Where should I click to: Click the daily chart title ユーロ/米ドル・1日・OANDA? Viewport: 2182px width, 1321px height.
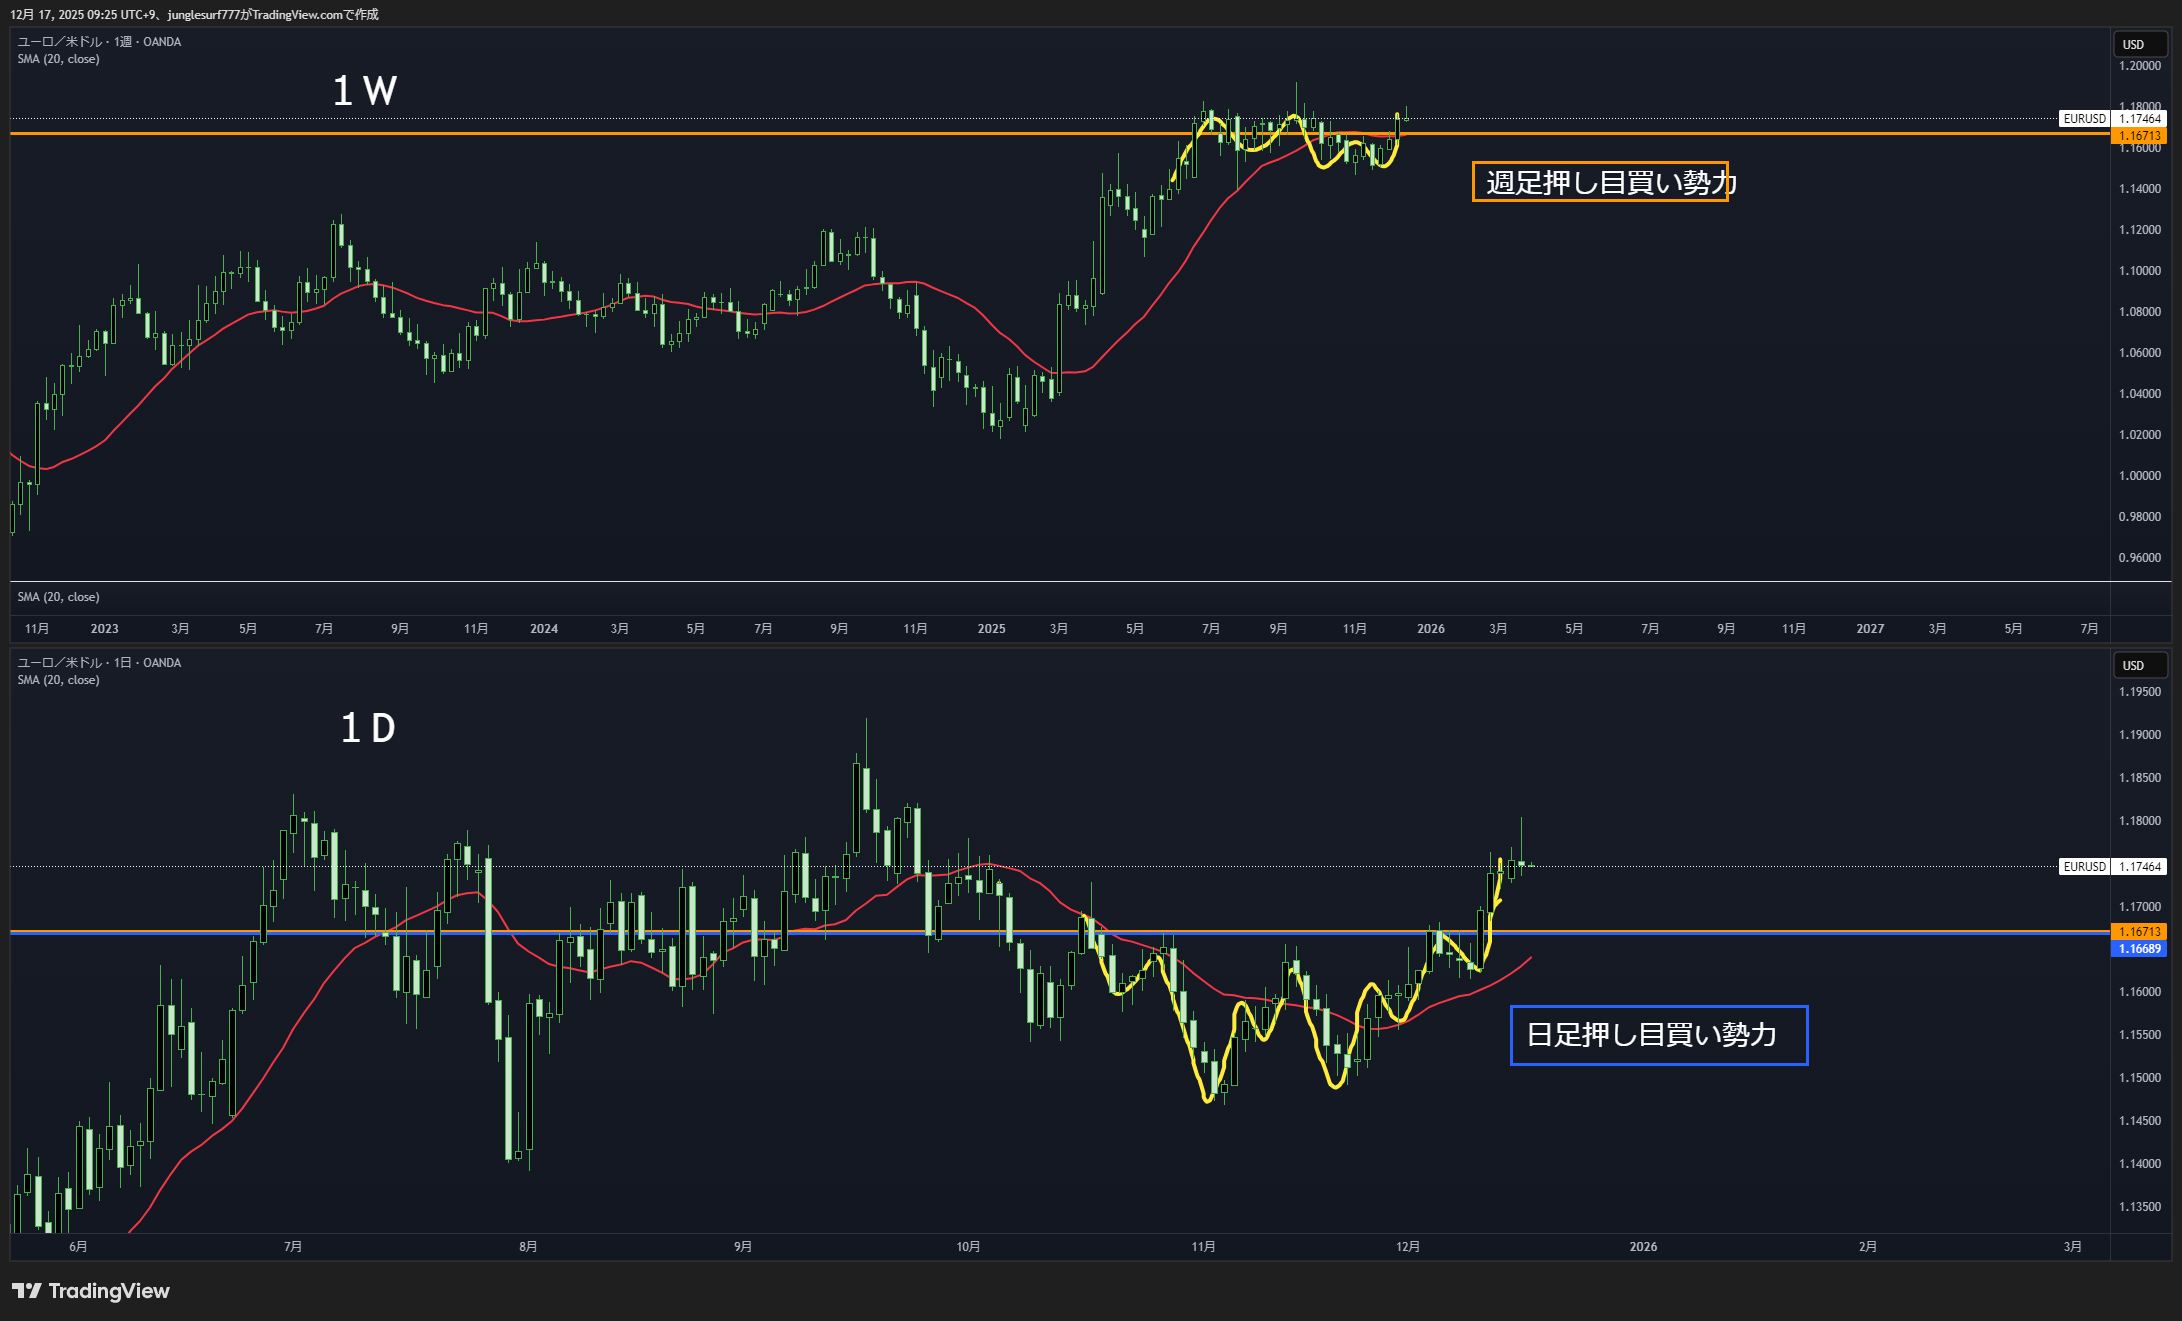coord(99,663)
